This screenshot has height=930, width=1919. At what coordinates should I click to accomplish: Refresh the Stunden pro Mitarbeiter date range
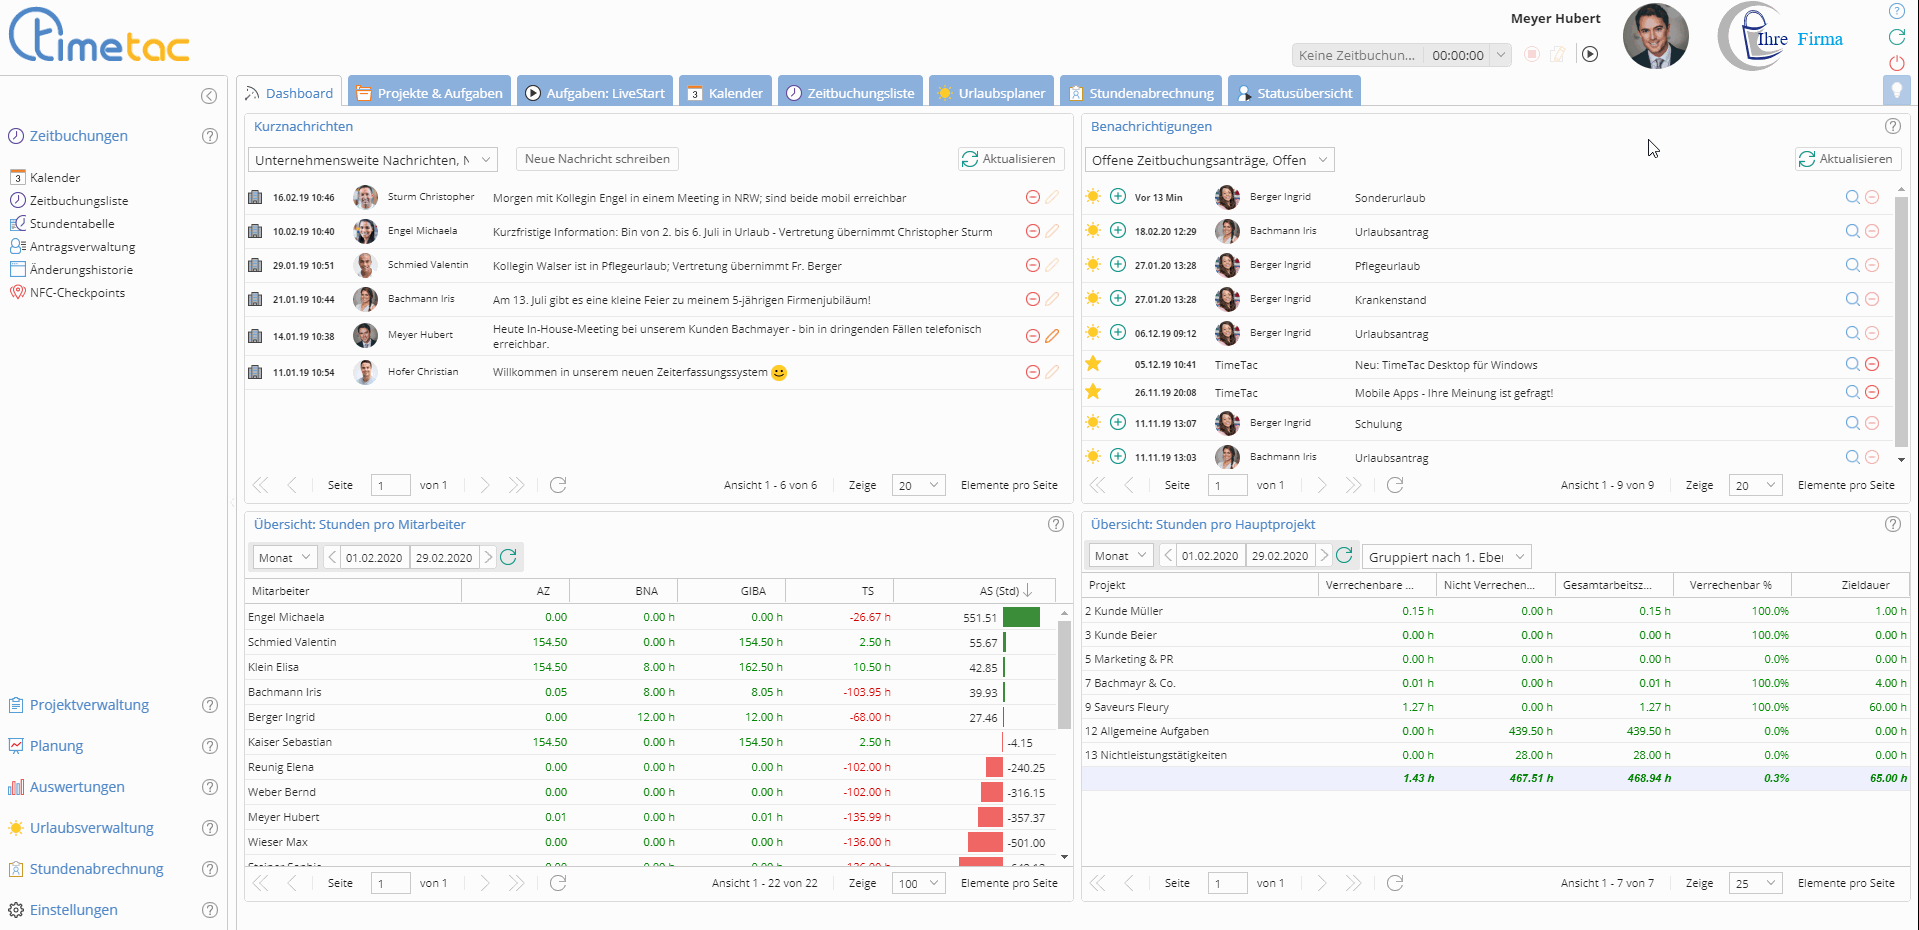coord(509,557)
